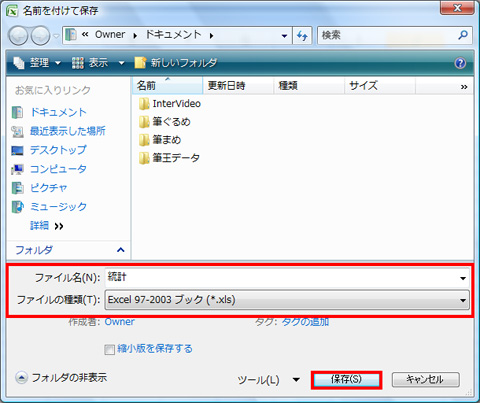Open ミュージック favorite link

click(58, 207)
